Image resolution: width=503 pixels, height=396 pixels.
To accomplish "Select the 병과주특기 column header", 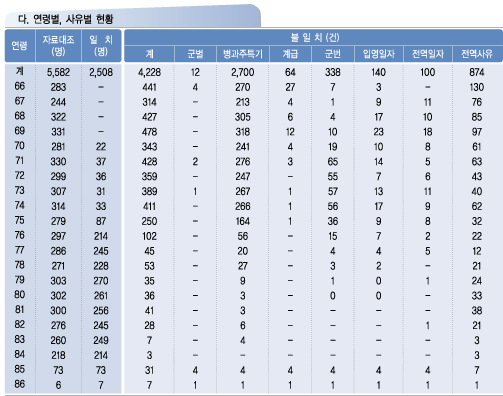I will [x=243, y=54].
